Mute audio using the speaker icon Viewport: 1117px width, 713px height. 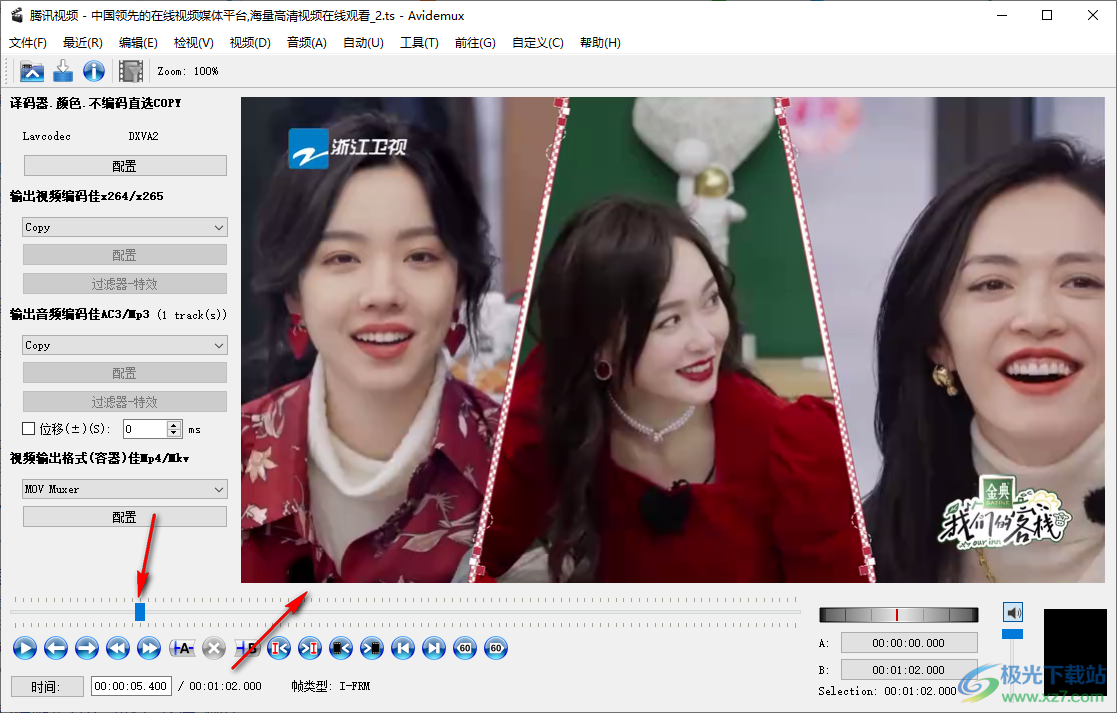click(x=1013, y=612)
